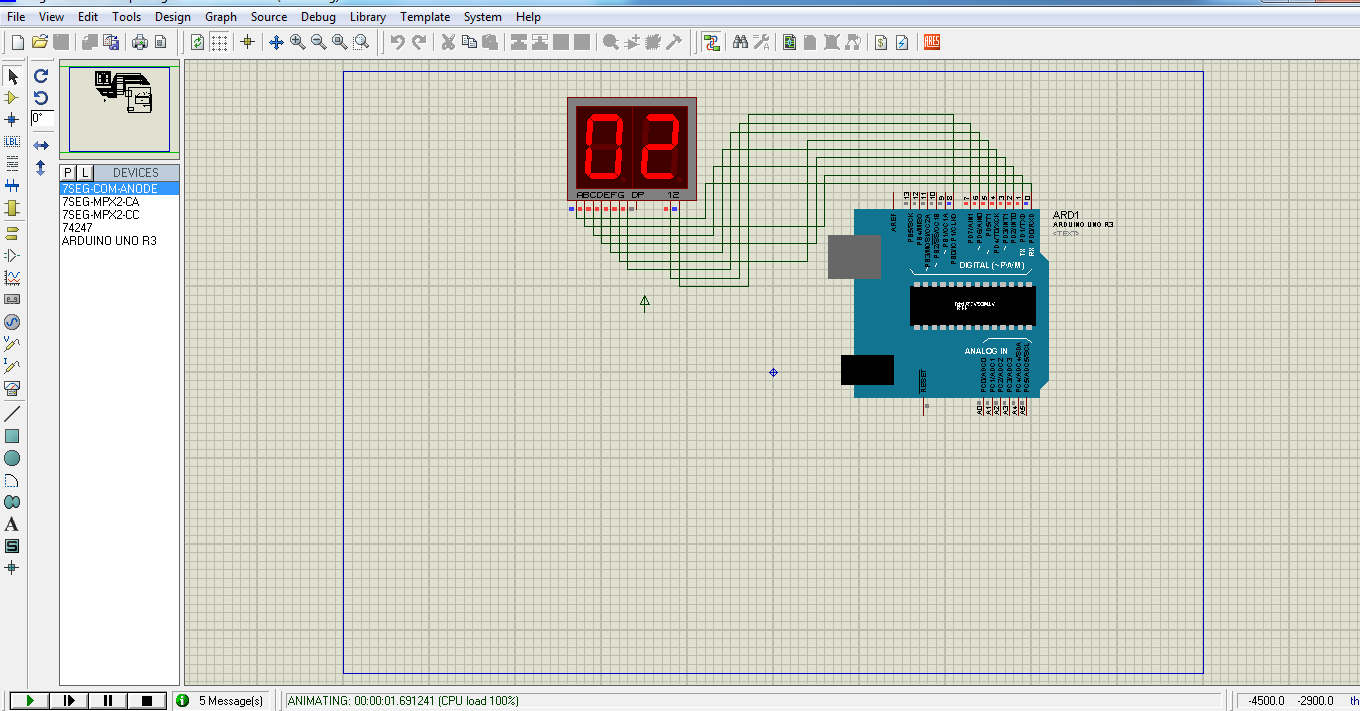Toggle the grid display icon

pos(219,42)
